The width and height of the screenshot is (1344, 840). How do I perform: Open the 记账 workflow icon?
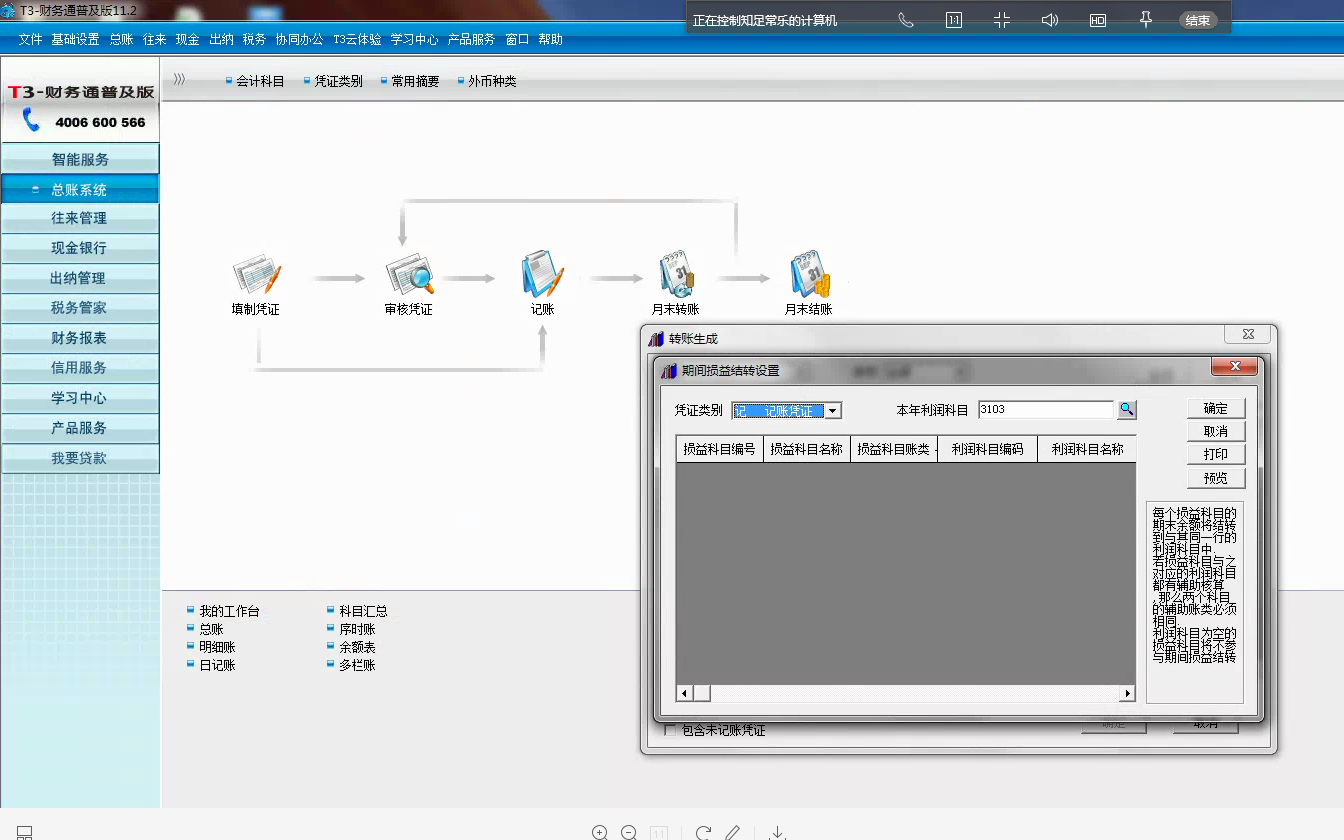click(542, 274)
